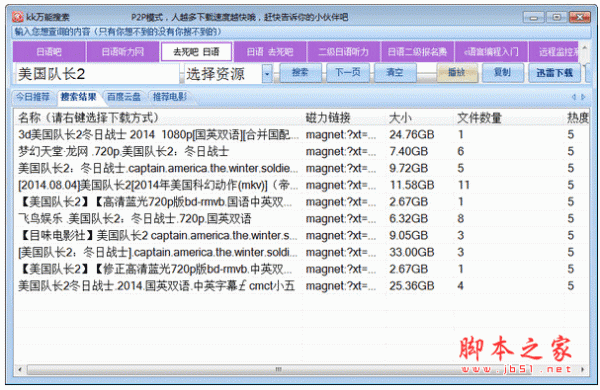This screenshot has width=600, height=390.
Task: Switch to the 今日推荐 tab
Action: (33, 97)
